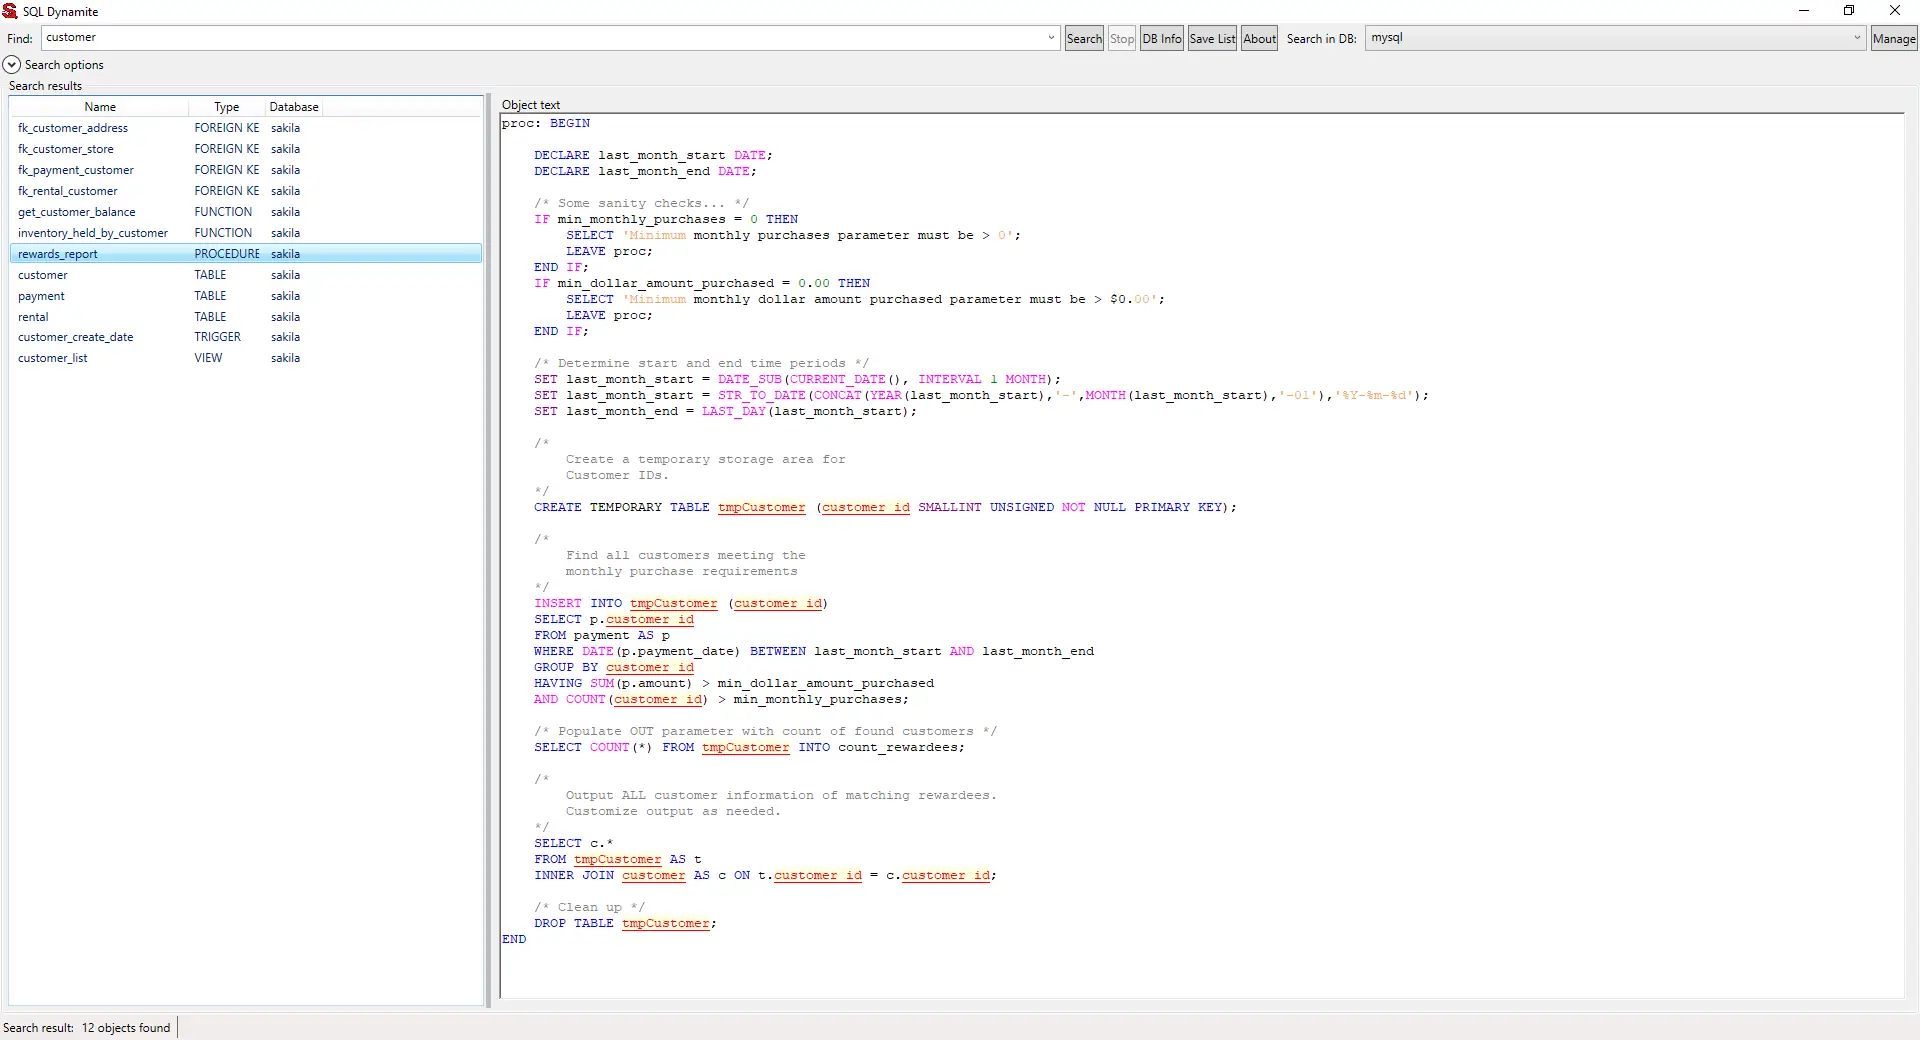Open the Find field dropdown arrow
The image size is (1920, 1040).
click(1050, 38)
